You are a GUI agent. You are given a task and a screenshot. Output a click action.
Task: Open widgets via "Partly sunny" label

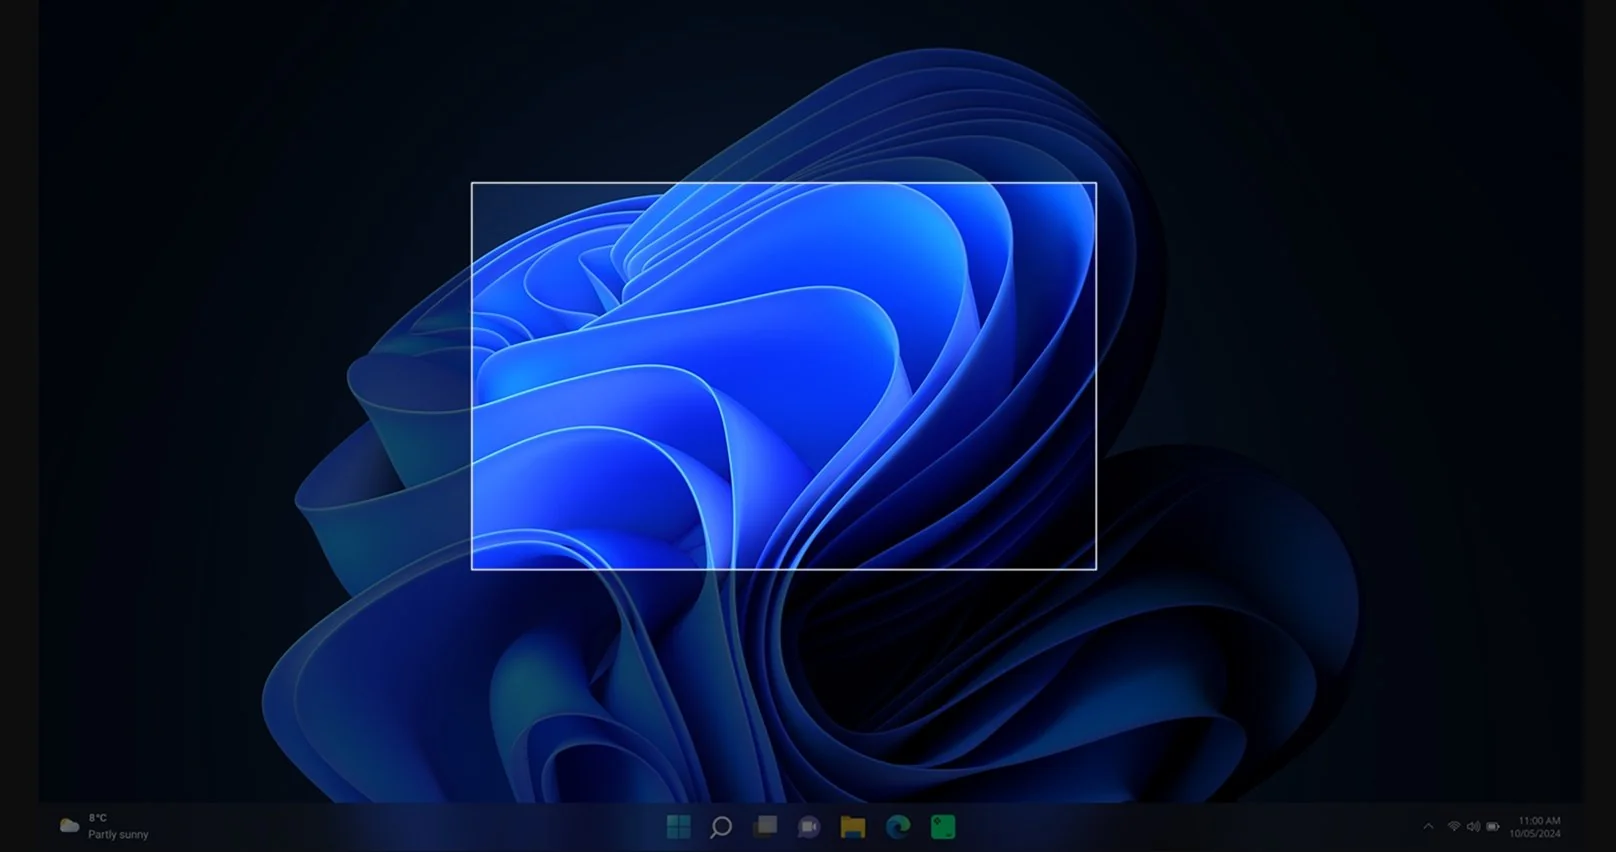pos(118,835)
